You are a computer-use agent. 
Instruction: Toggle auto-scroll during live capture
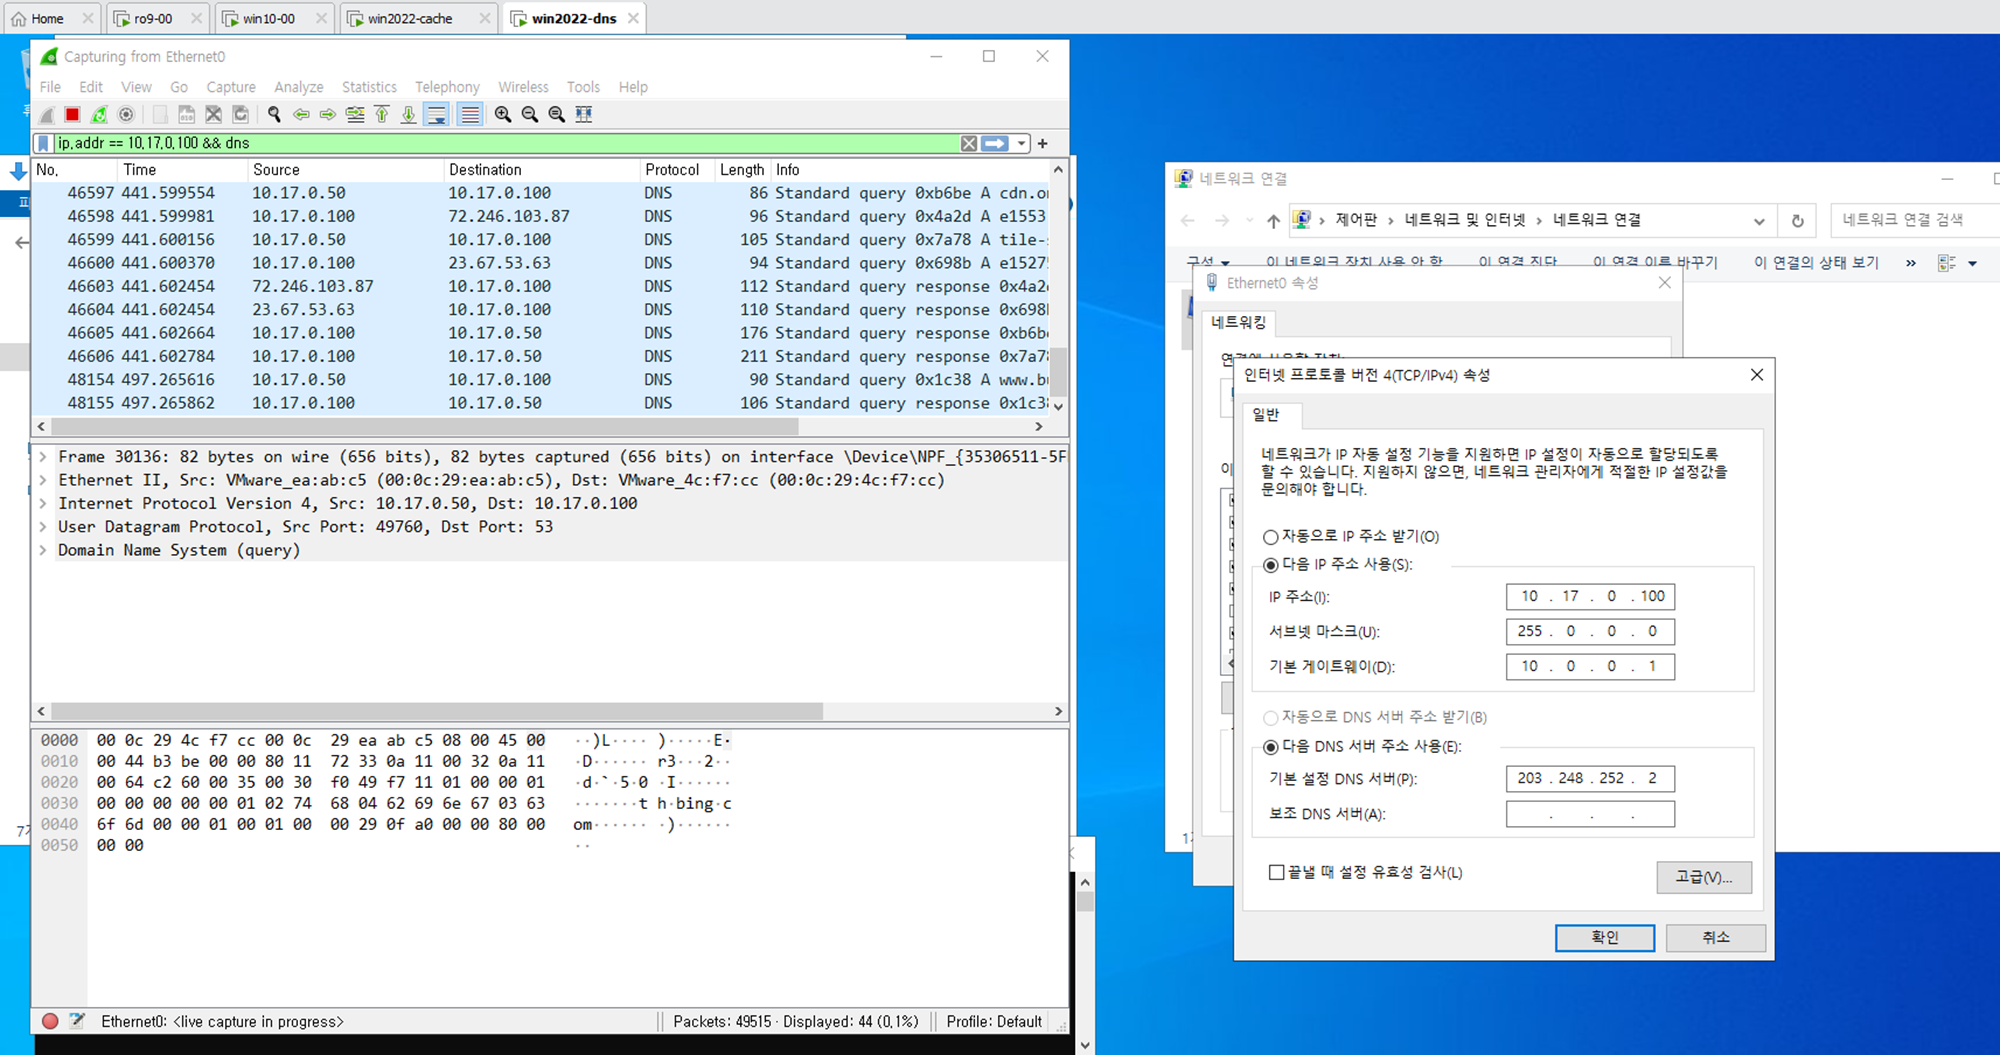coord(437,115)
